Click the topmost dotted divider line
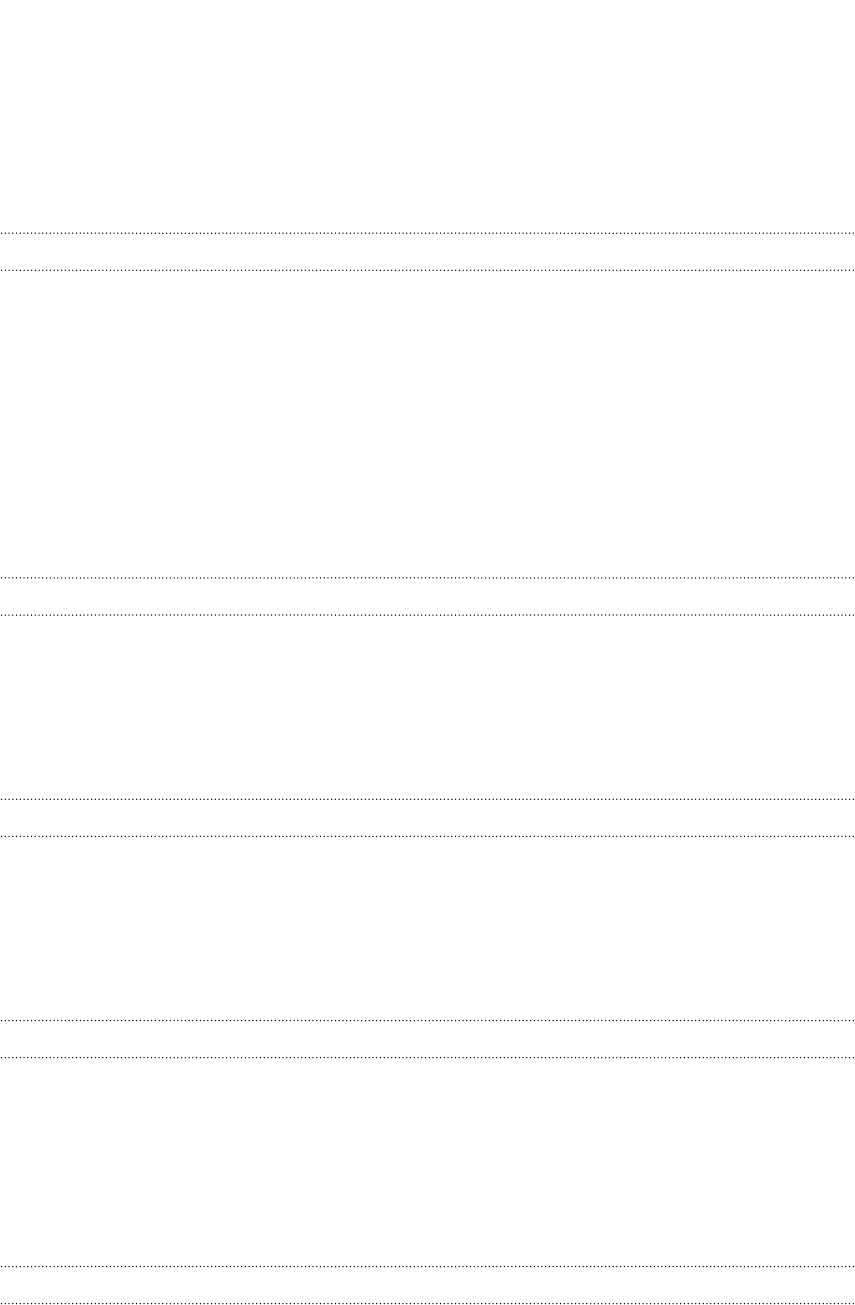855x1305 pixels. click(x=427, y=233)
